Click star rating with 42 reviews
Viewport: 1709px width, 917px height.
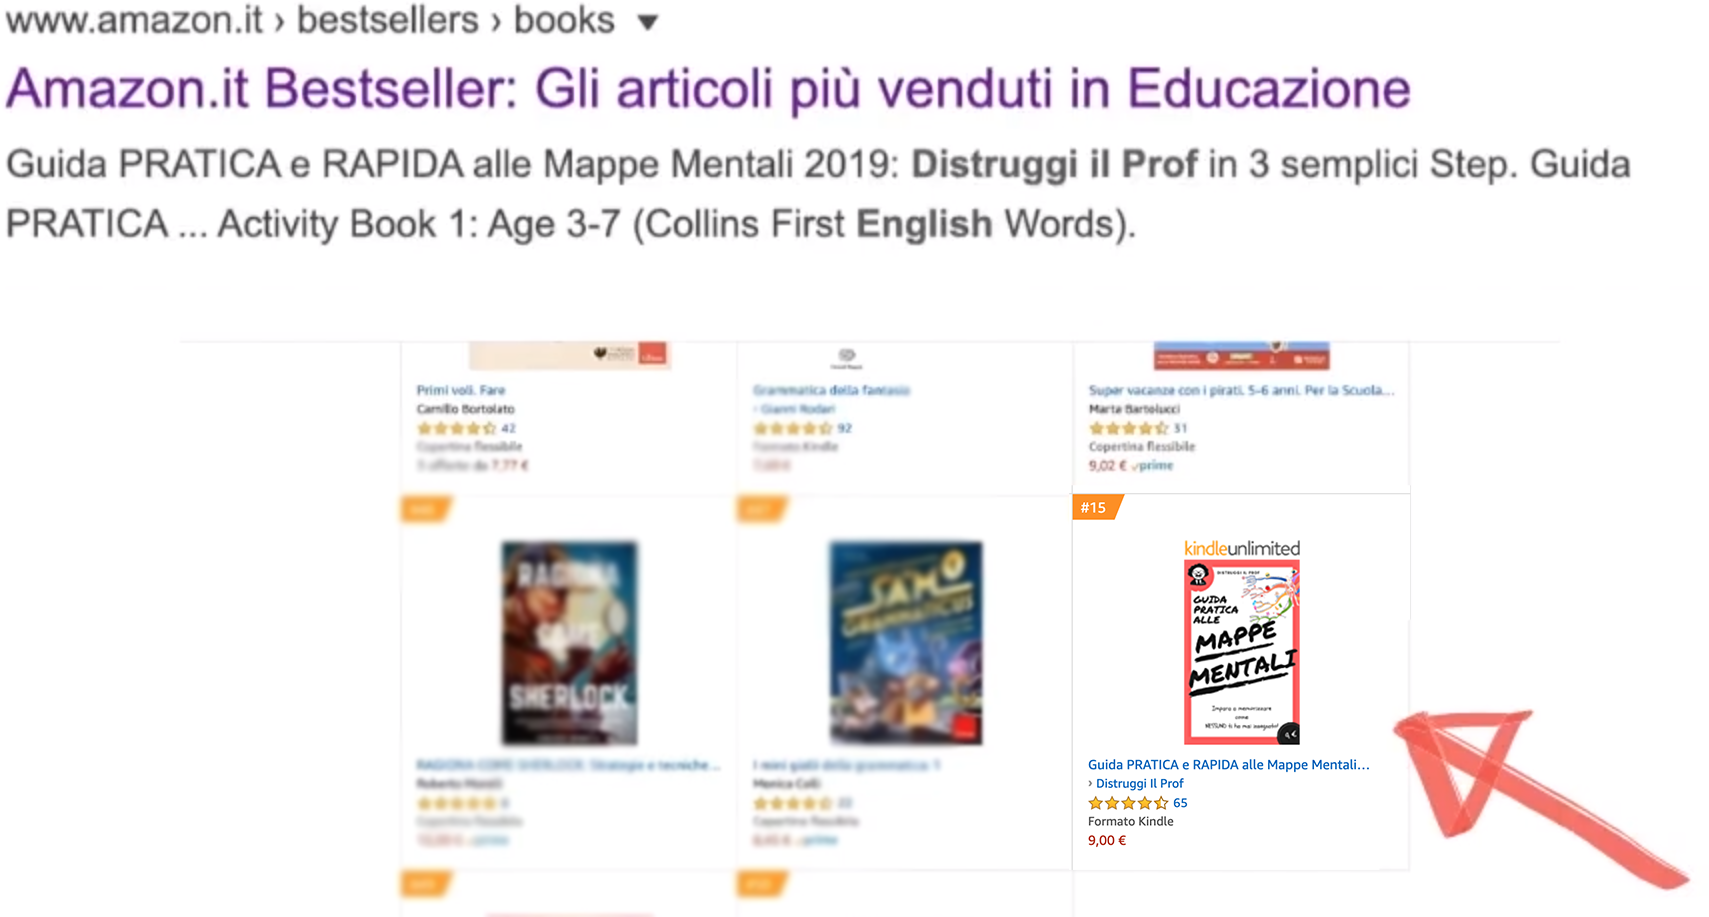point(456,428)
